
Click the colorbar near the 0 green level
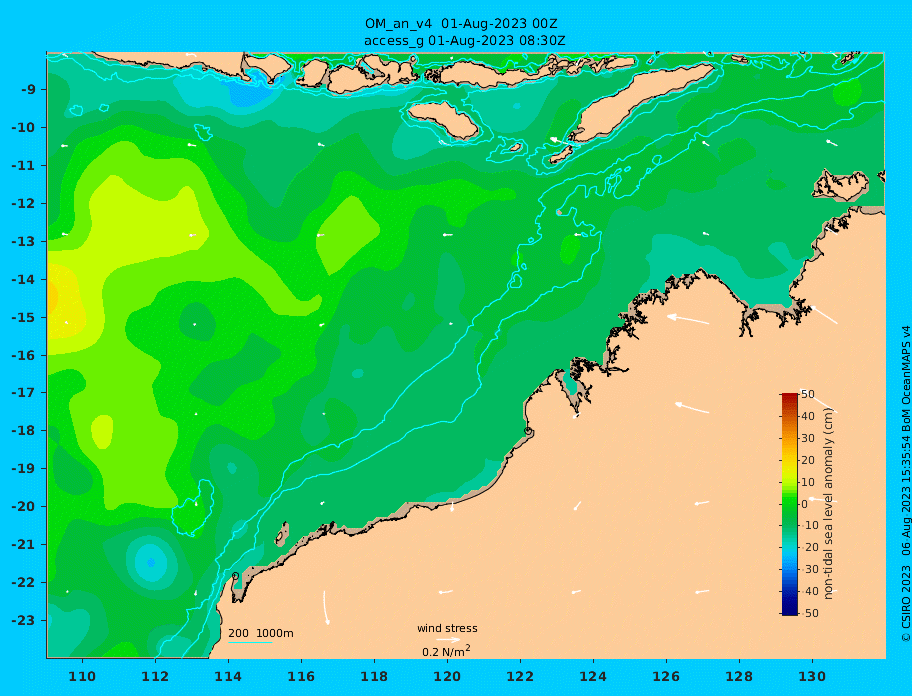click(790, 504)
